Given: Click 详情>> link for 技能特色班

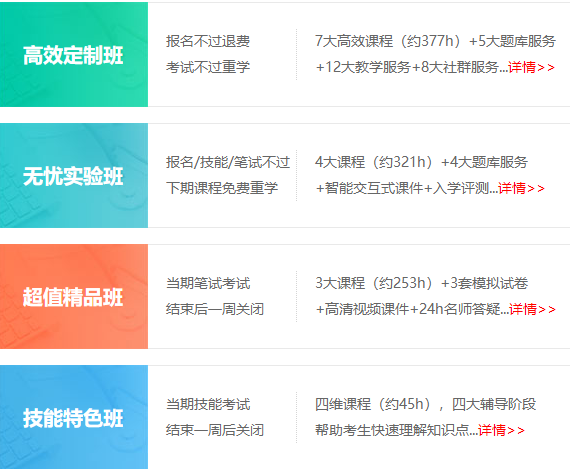Looking at the screenshot, I should (x=501, y=430).
